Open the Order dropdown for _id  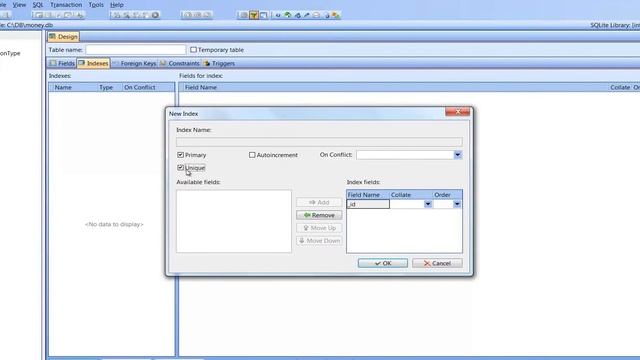point(457,204)
